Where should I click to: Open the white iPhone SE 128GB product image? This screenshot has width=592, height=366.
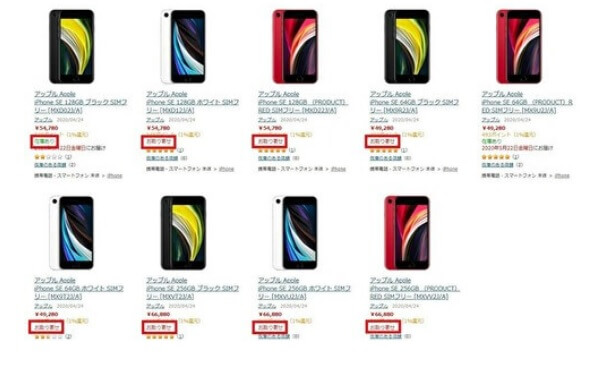point(183,46)
